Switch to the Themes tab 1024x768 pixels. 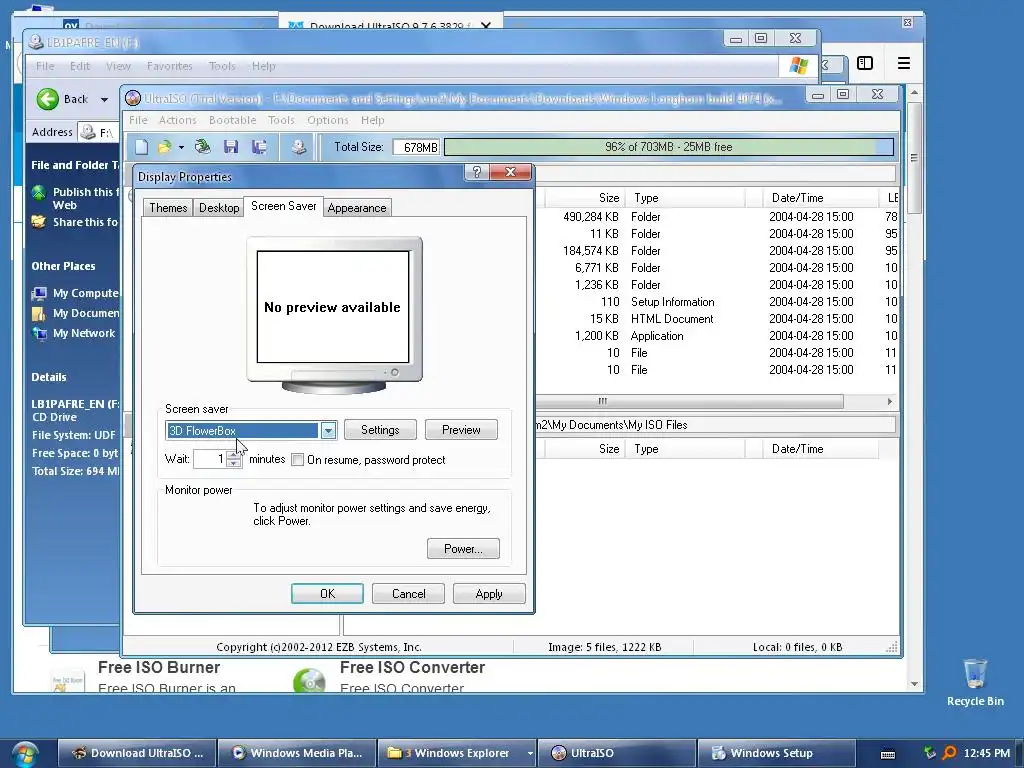point(168,208)
